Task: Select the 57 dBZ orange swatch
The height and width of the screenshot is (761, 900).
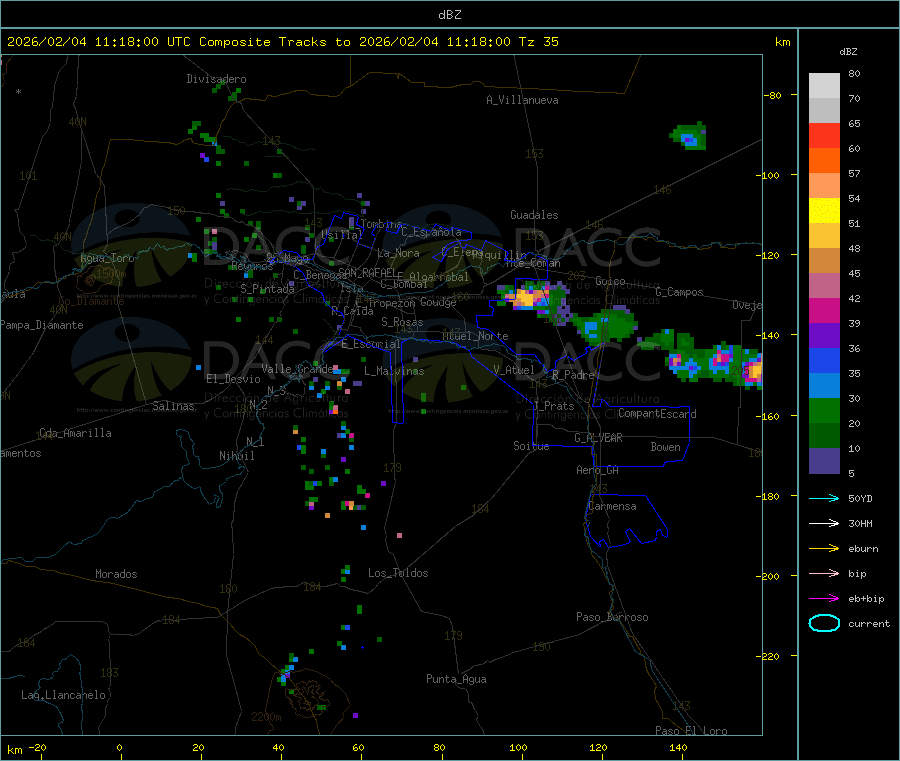Action: 824,161
